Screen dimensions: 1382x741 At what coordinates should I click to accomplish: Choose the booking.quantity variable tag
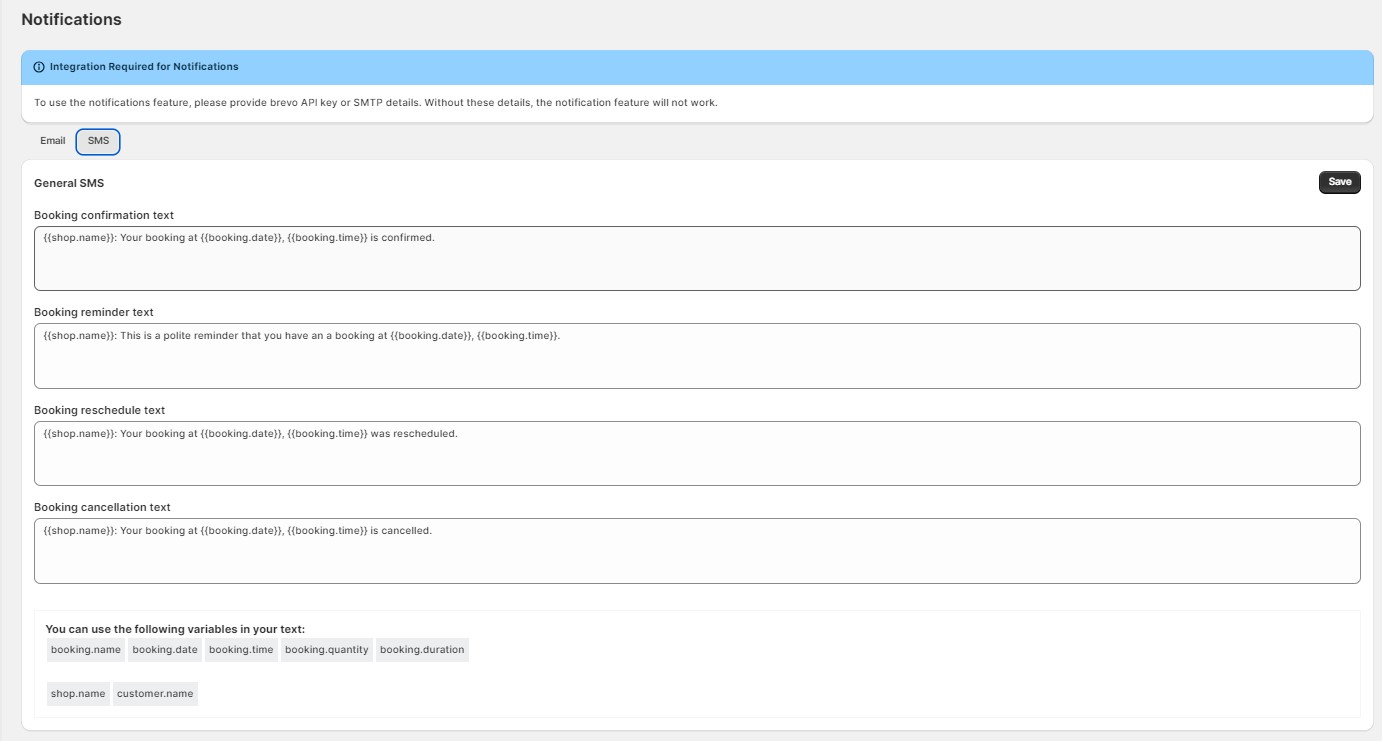[326, 650]
